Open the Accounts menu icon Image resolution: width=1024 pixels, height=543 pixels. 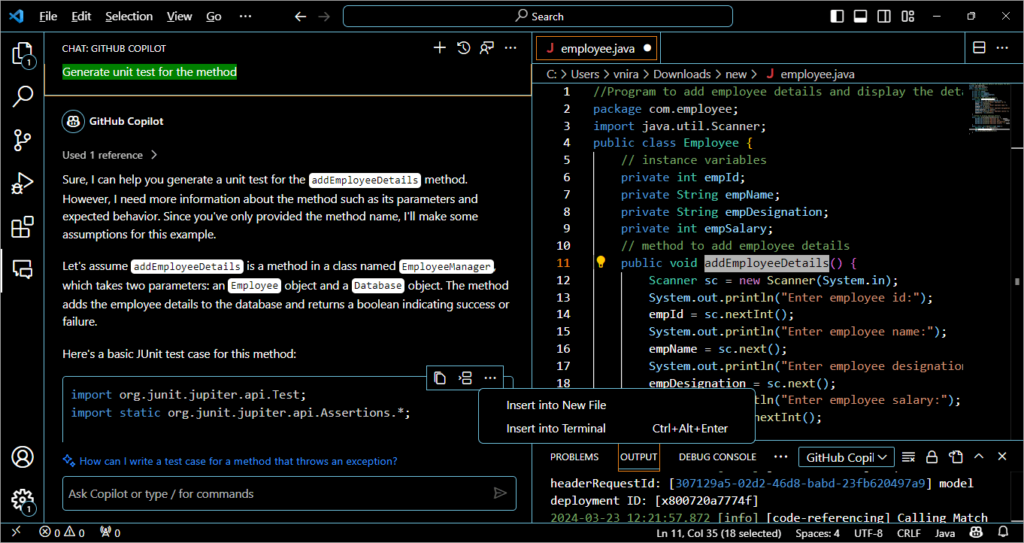pos(22,457)
